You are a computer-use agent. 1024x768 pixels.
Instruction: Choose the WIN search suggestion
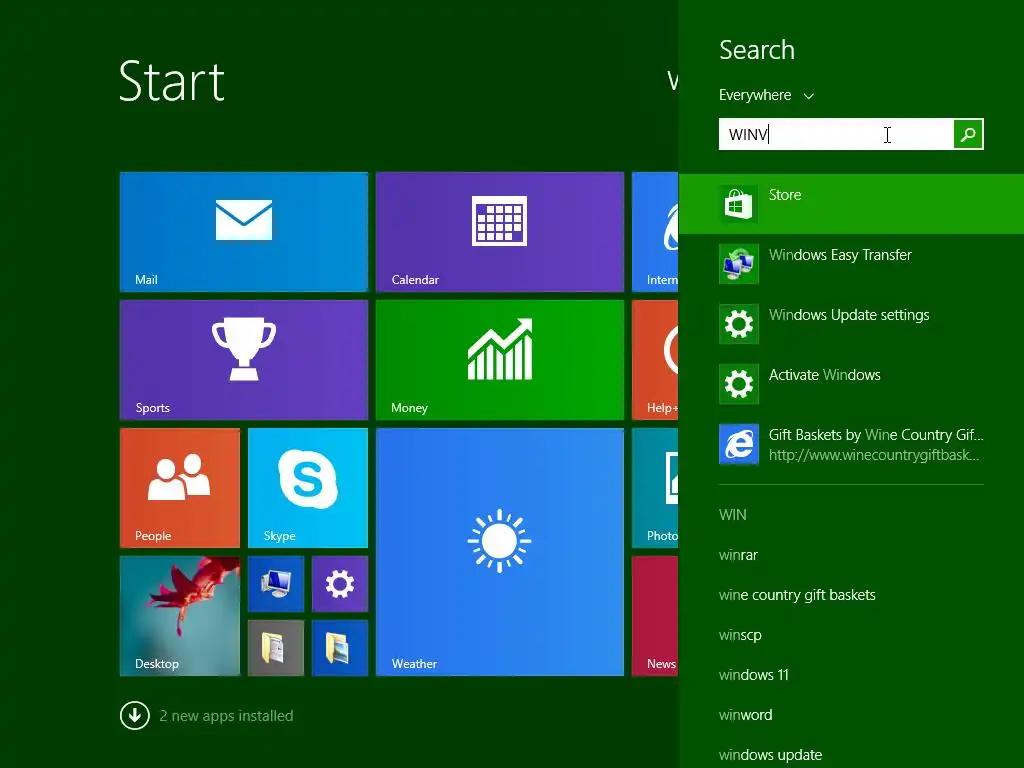732,515
